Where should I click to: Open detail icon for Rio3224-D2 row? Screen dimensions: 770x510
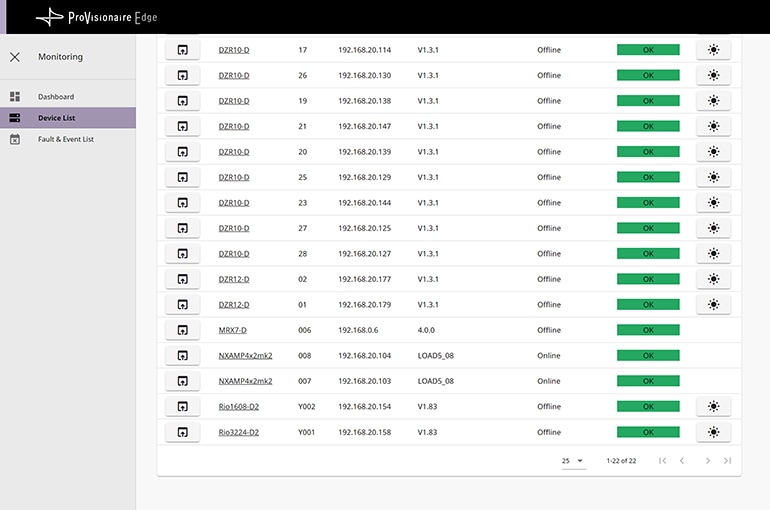(182, 432)
